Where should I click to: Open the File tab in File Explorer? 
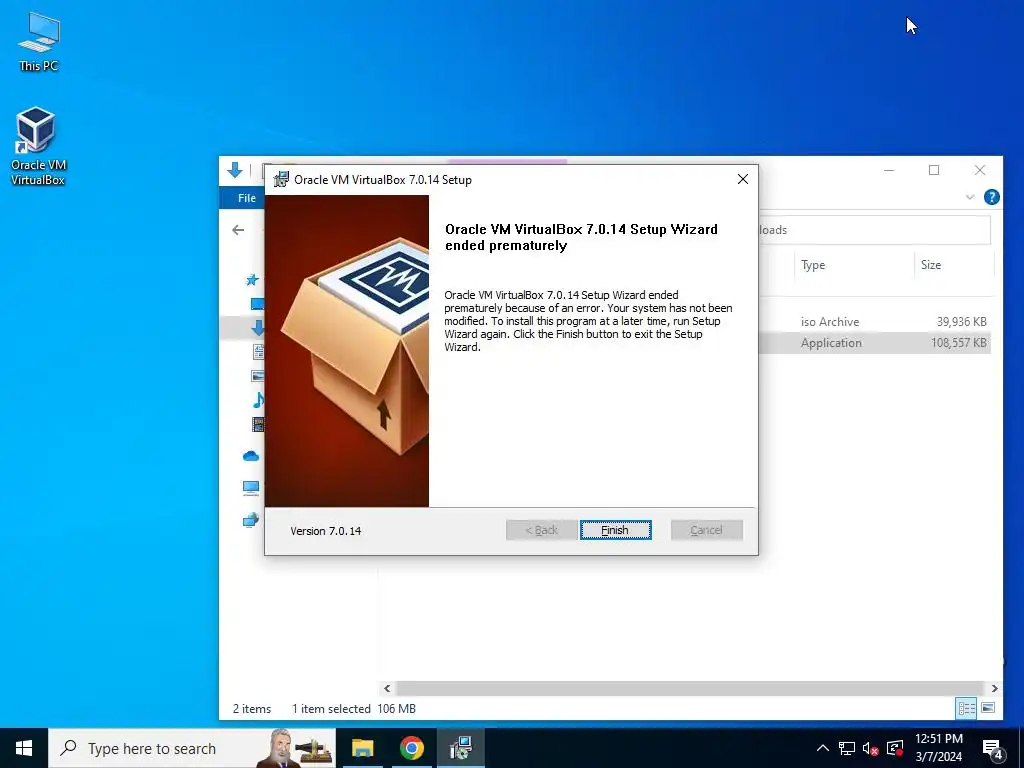pos(247,198)
